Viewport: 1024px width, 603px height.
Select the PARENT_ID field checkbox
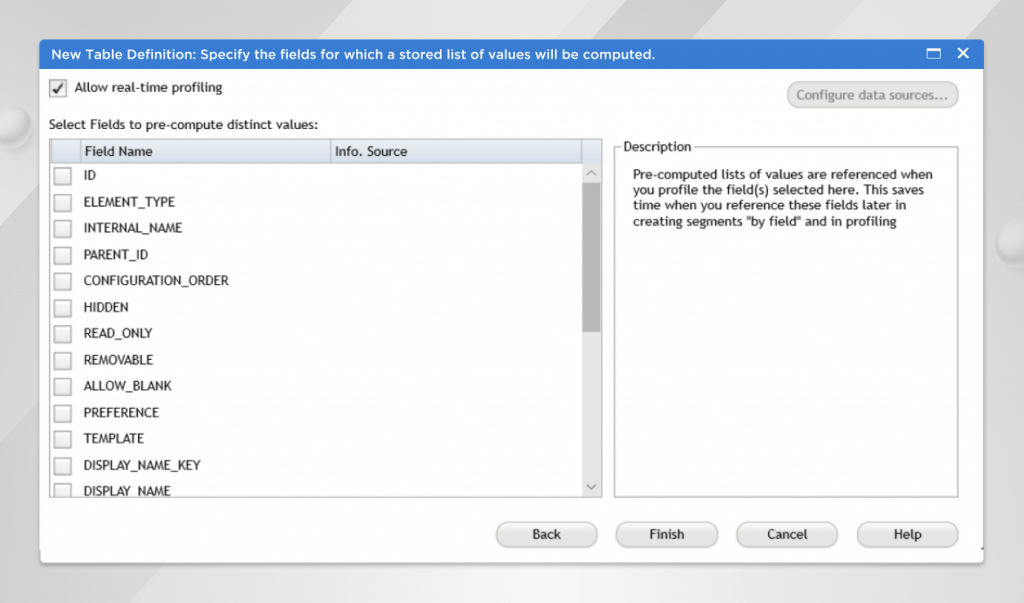[63, 255]
